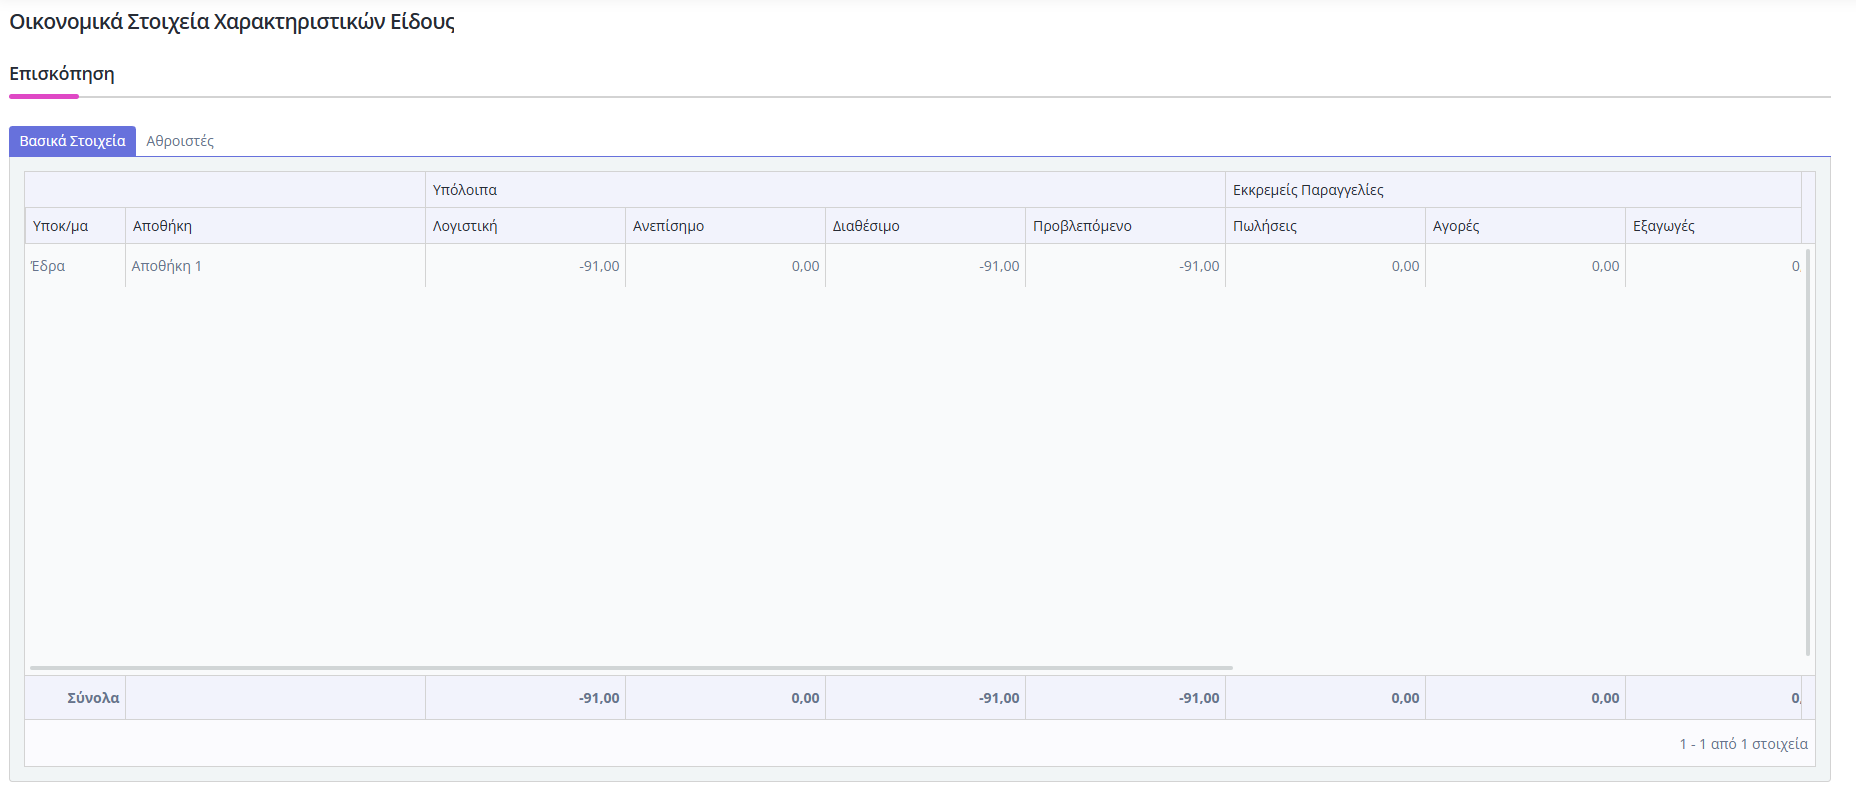The image size is (1856, 794).
Task: Select the Επισκόπηση section tab
Action: [62, 74]
